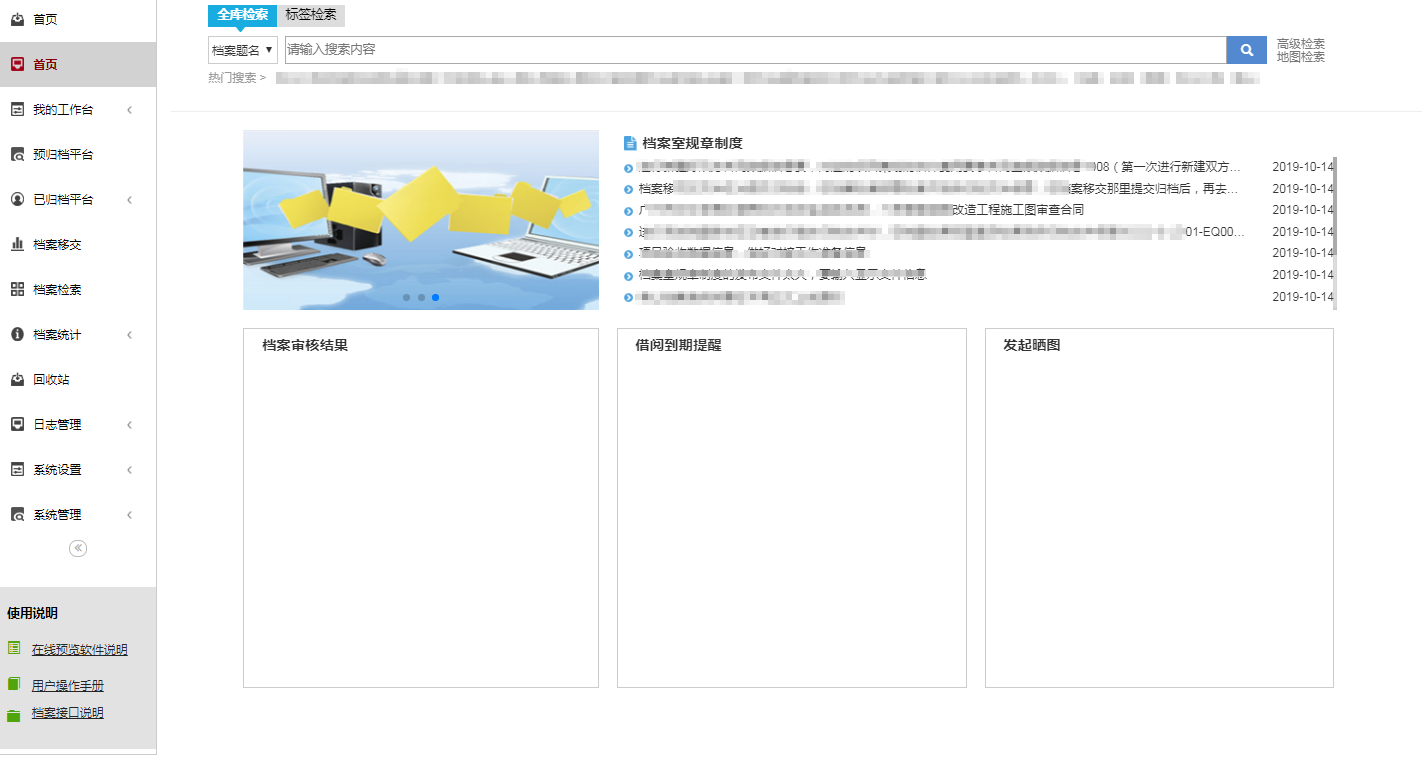The image size is (1422, 784).
Task: Click the 使用说明 section heading
Action: click(x=32, y=613)
